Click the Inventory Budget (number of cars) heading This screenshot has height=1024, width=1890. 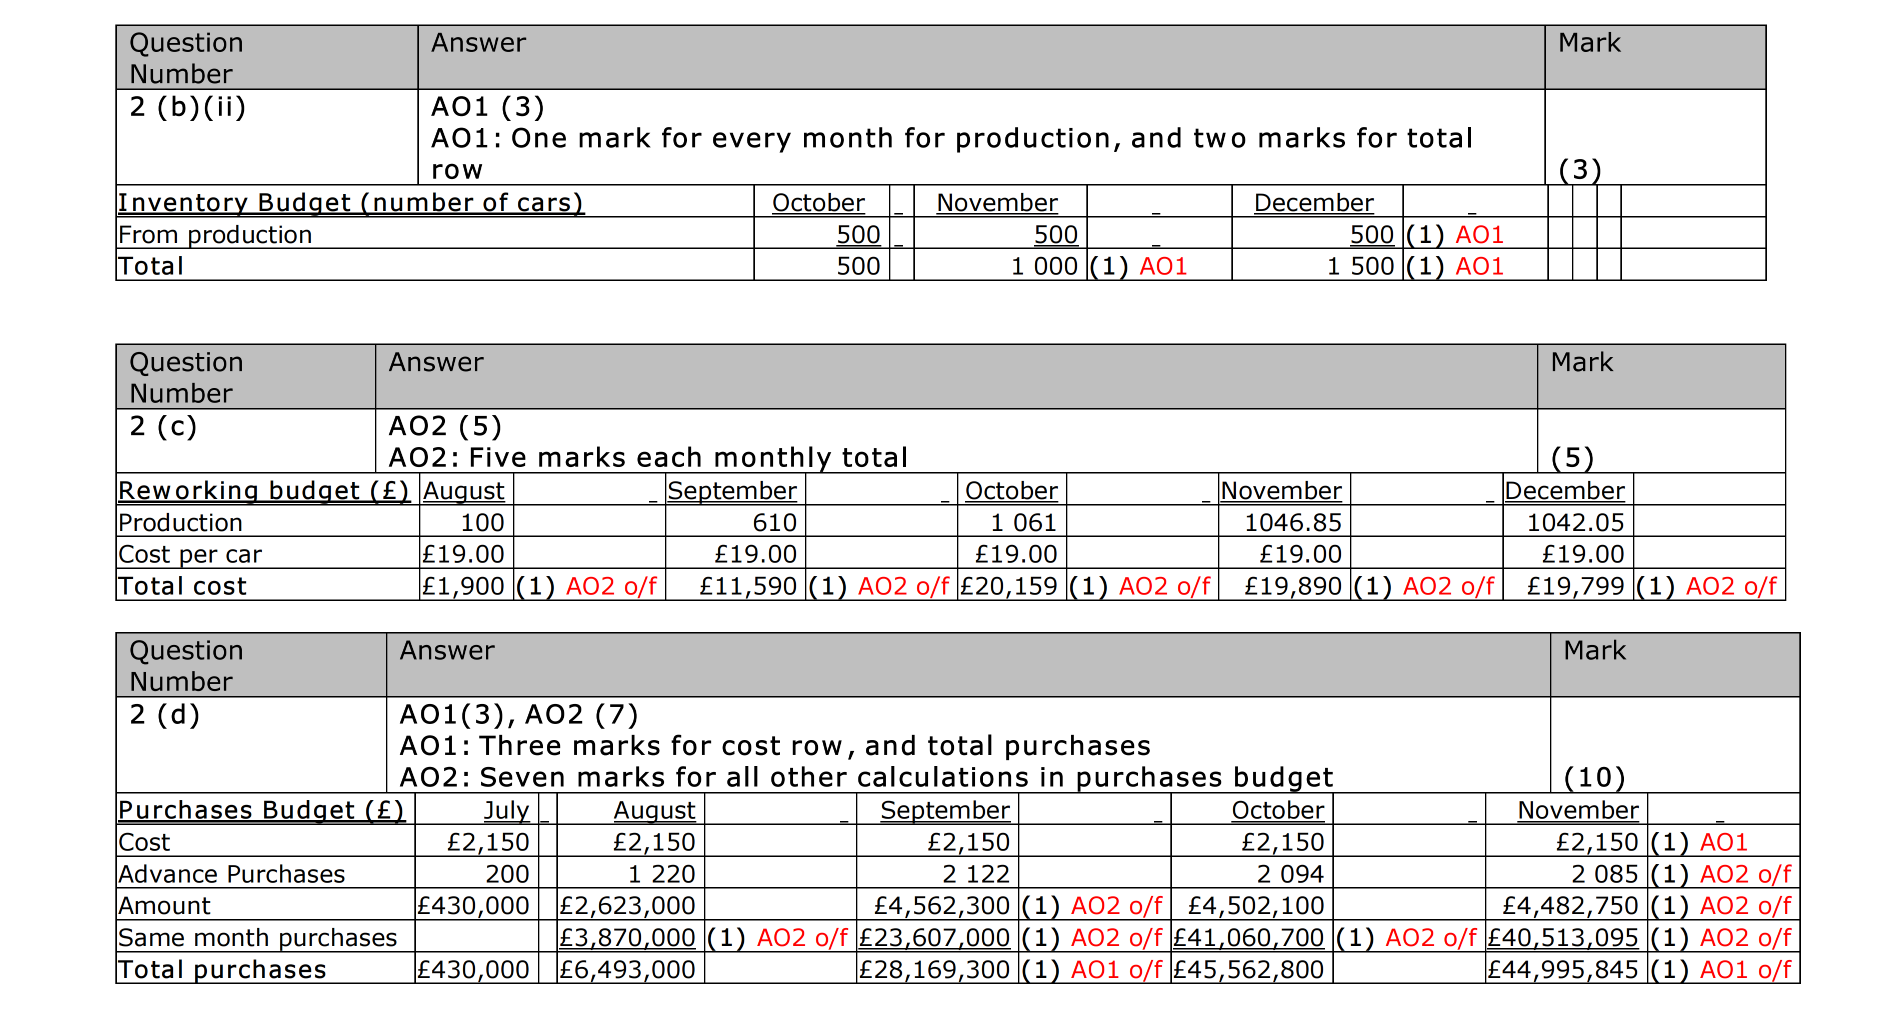coord(350,203)
